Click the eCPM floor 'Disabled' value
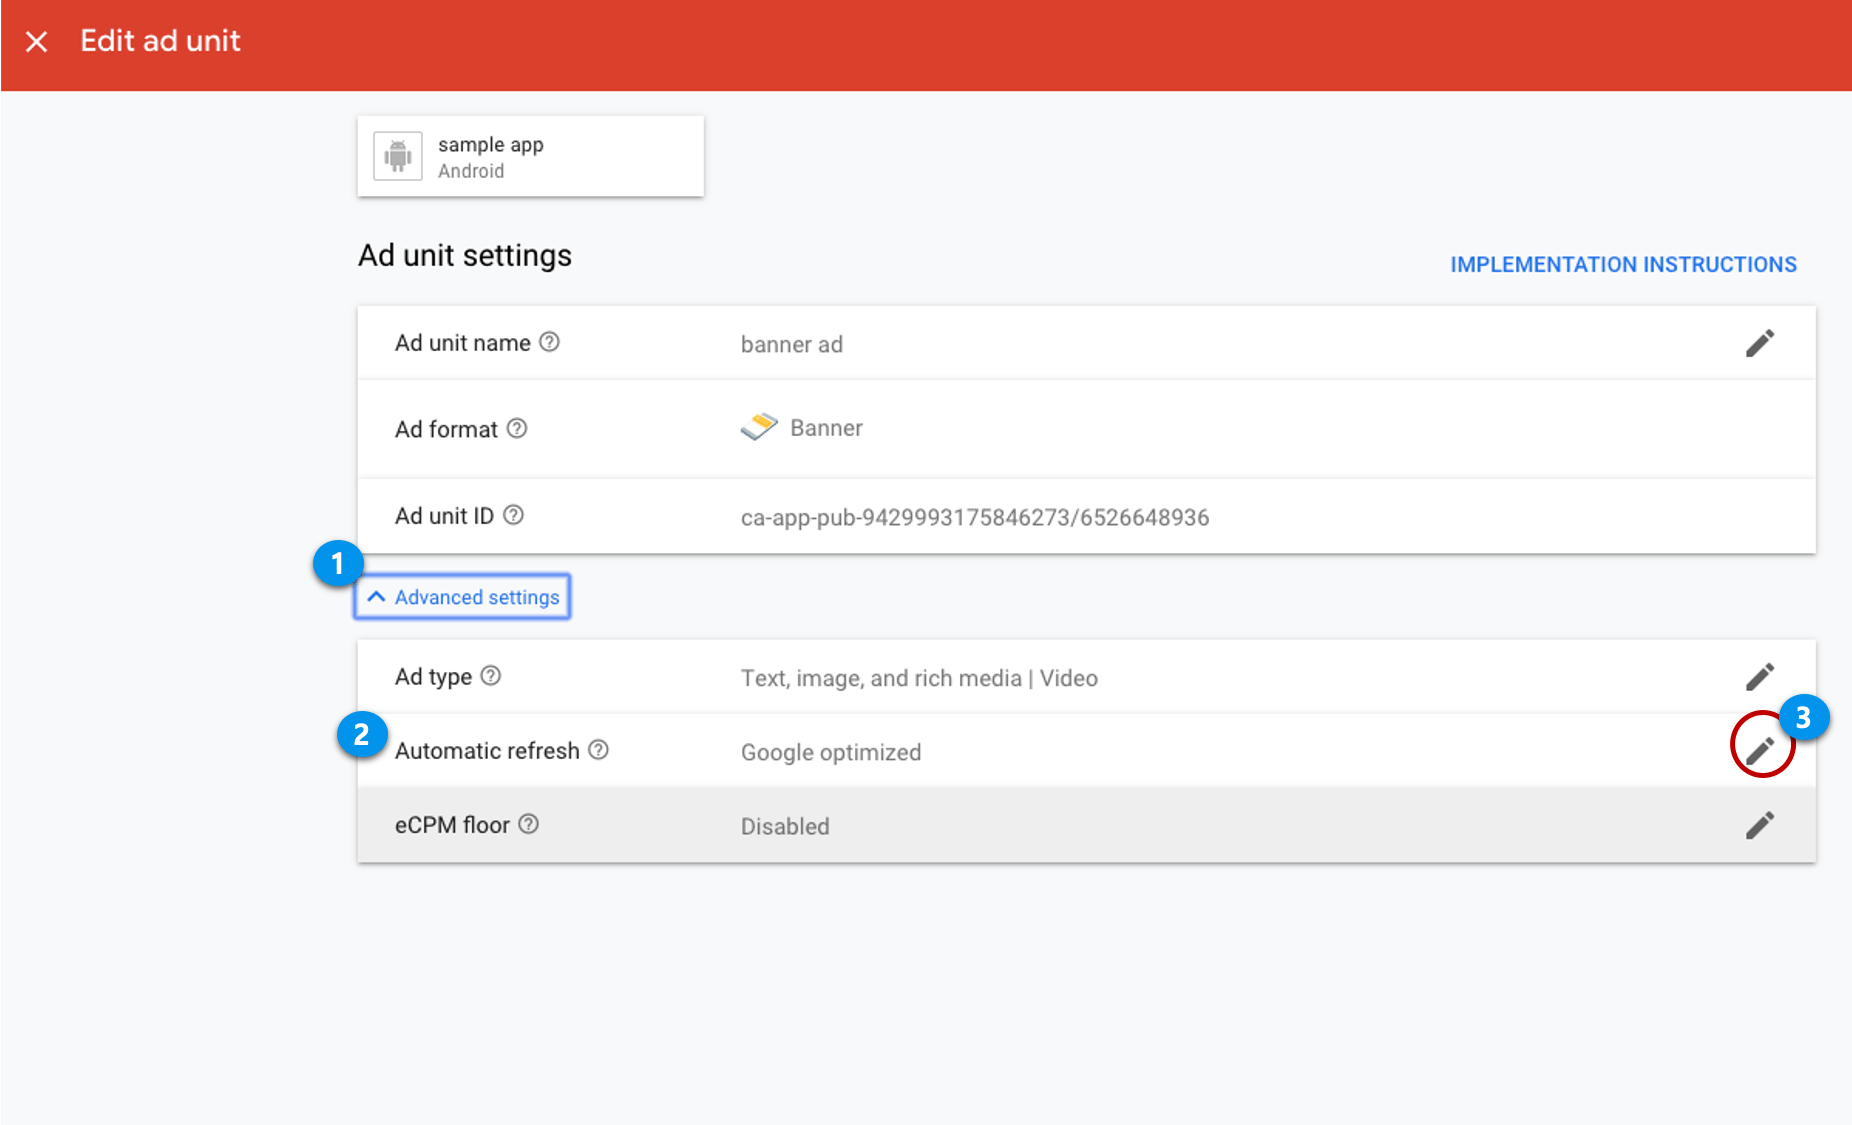This screenshot has height=1125, width=1852. (x=784, y=826)
